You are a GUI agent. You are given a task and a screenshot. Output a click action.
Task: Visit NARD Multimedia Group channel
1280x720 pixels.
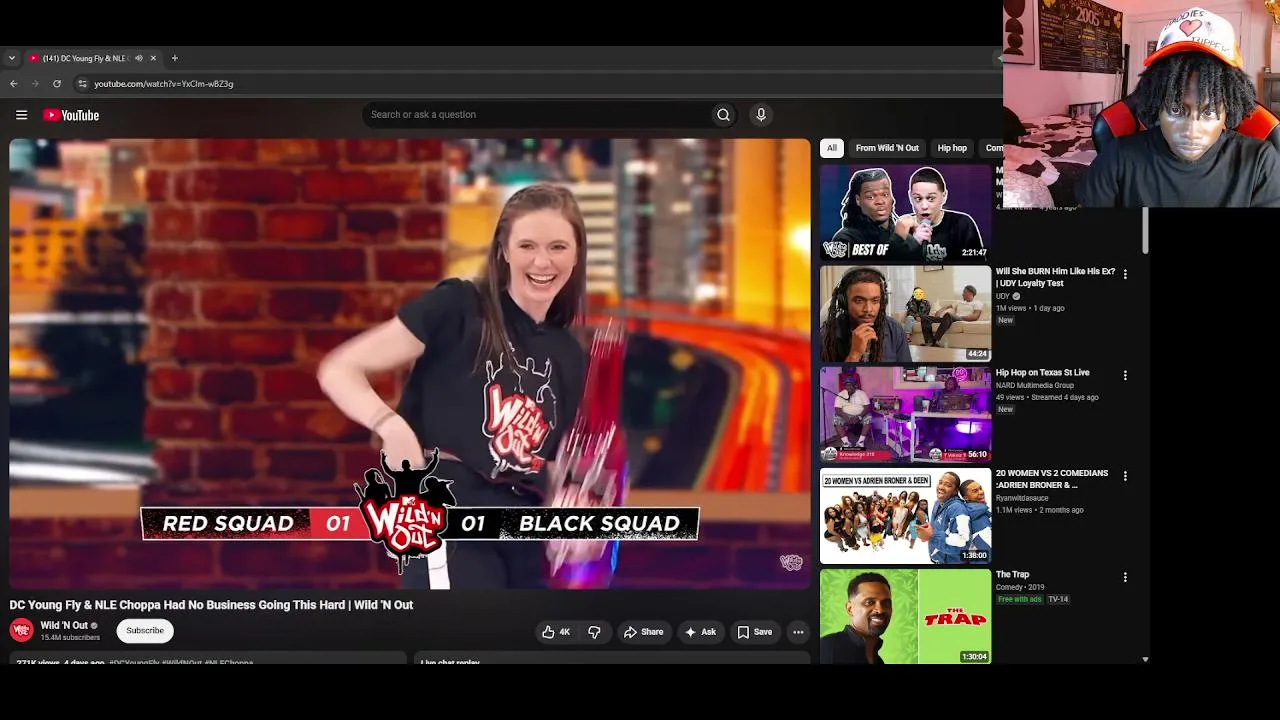tap(1035, 385)
